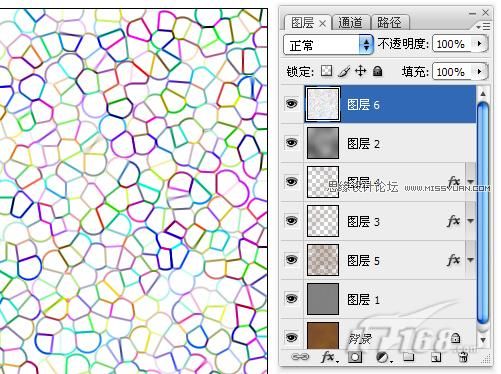This screenshot has height=374, width=501.
Task: Switch to the 路径 paths tab
Action: tap(389, 22)
